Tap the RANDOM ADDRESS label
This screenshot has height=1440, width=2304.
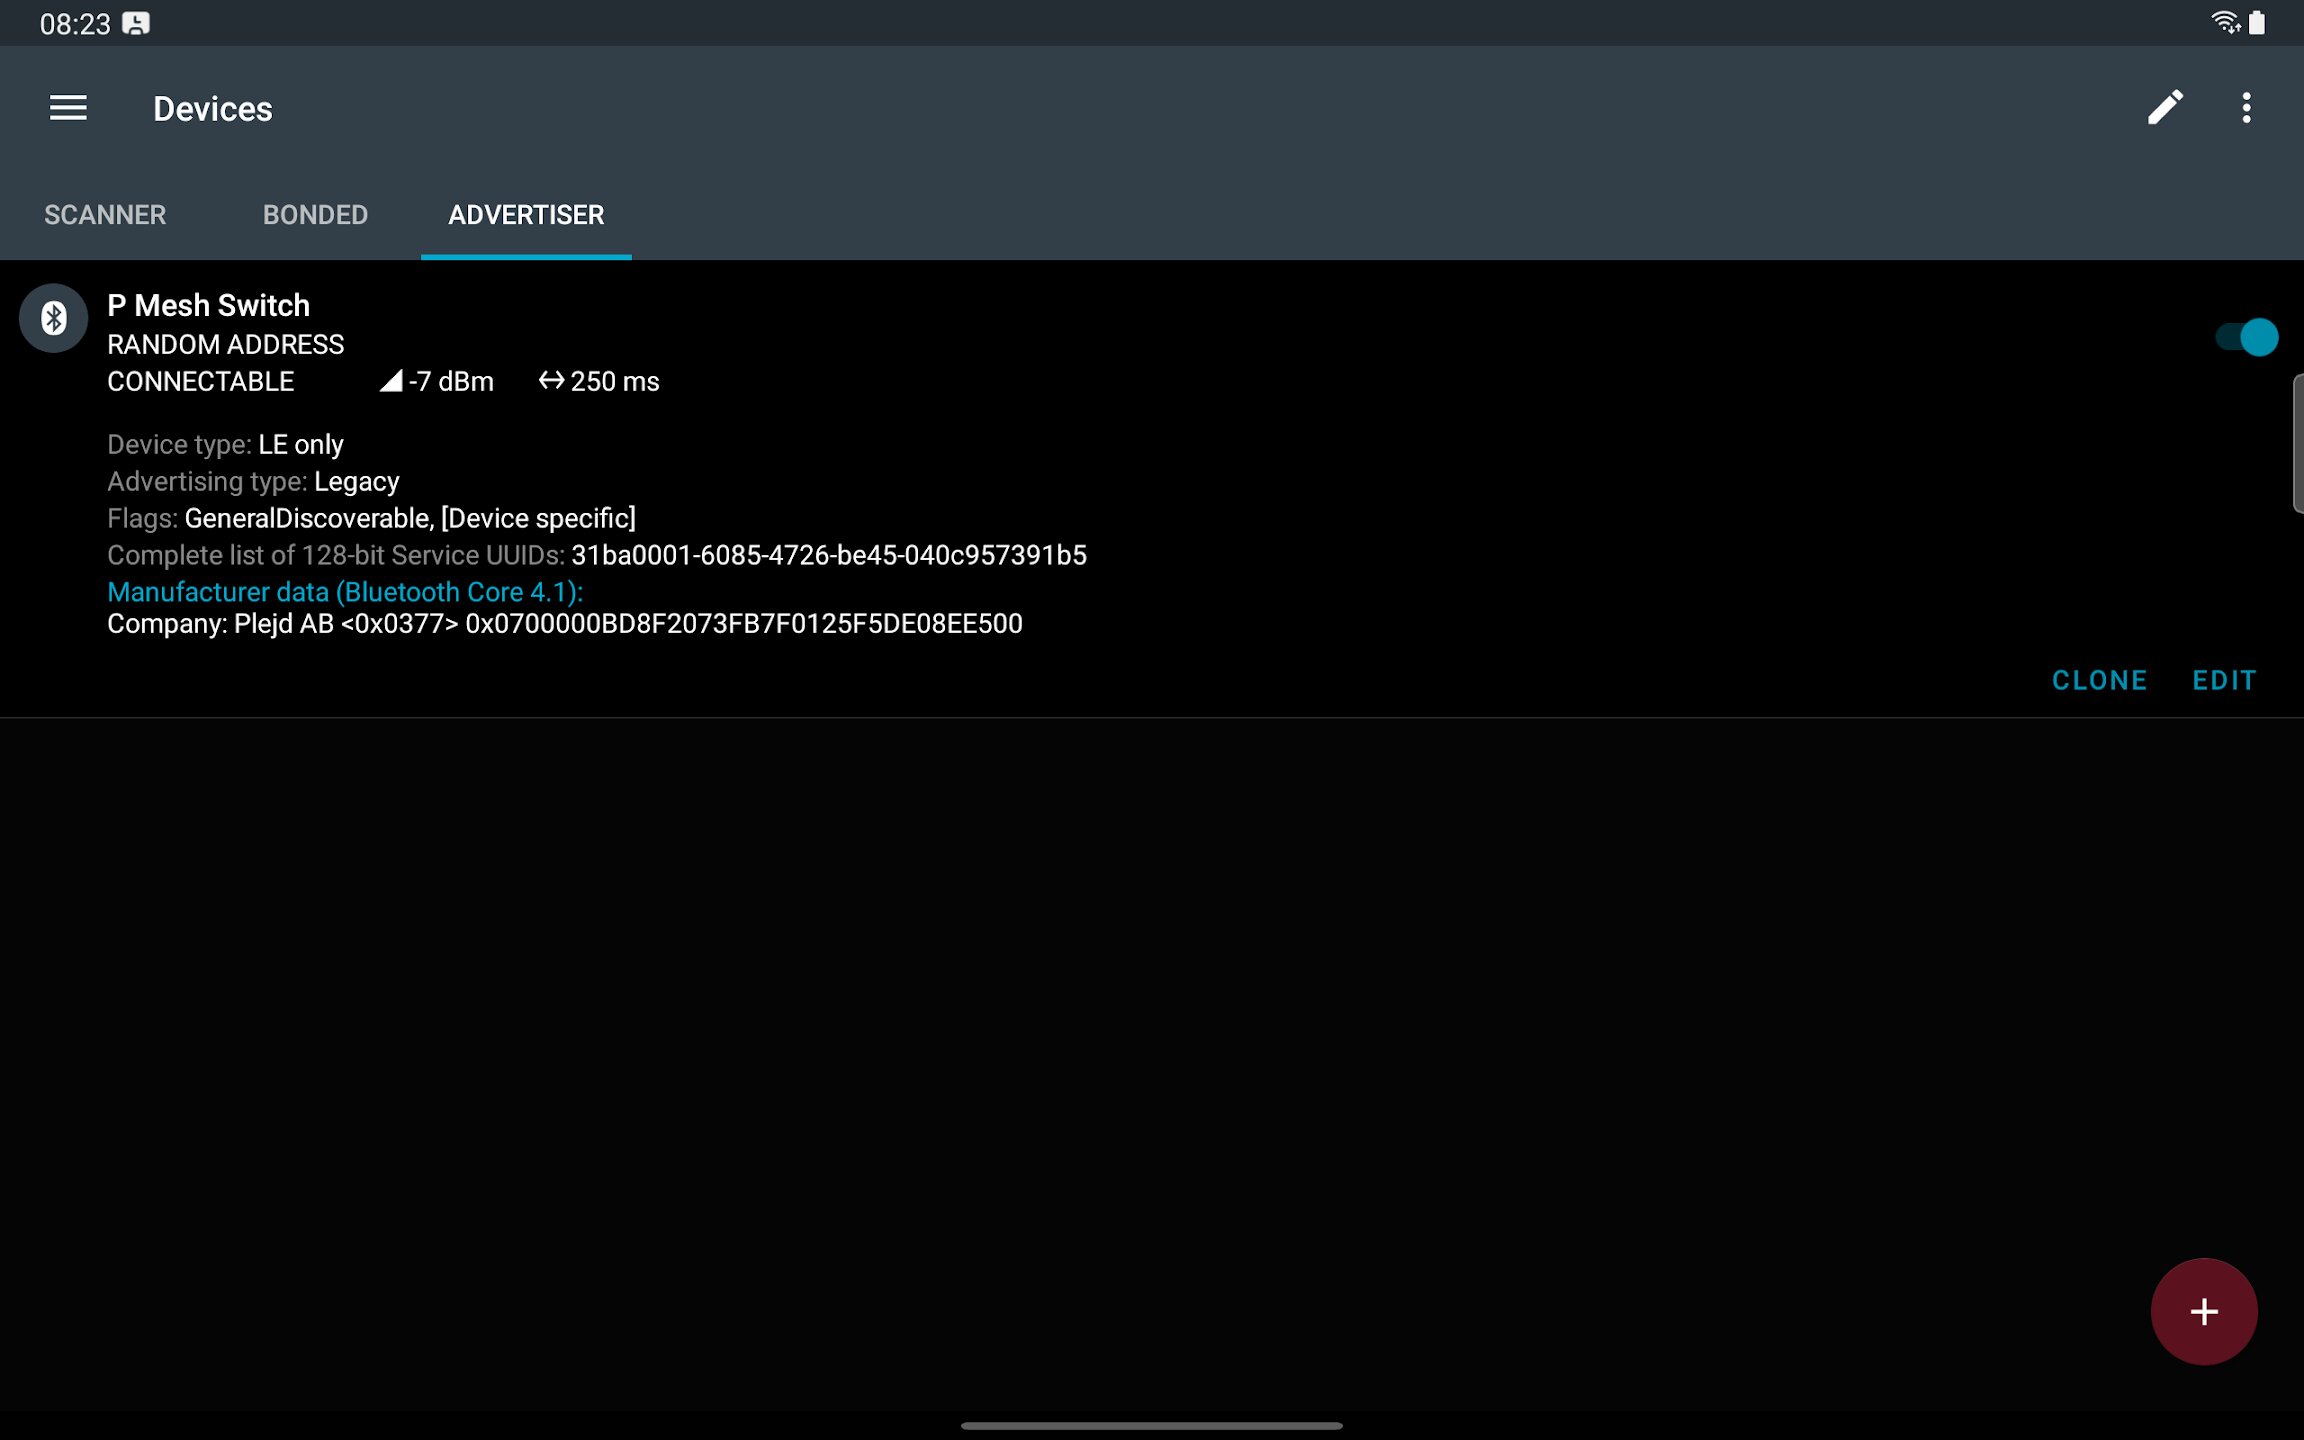click(225, 345)
